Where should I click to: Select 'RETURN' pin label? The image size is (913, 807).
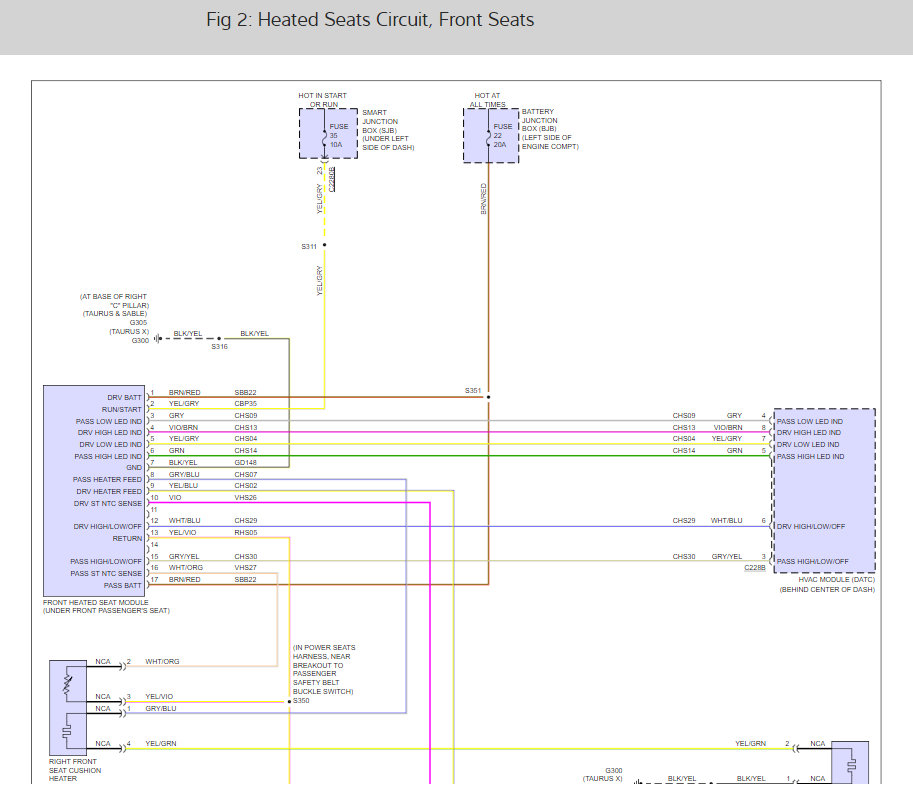click(127, 539)
